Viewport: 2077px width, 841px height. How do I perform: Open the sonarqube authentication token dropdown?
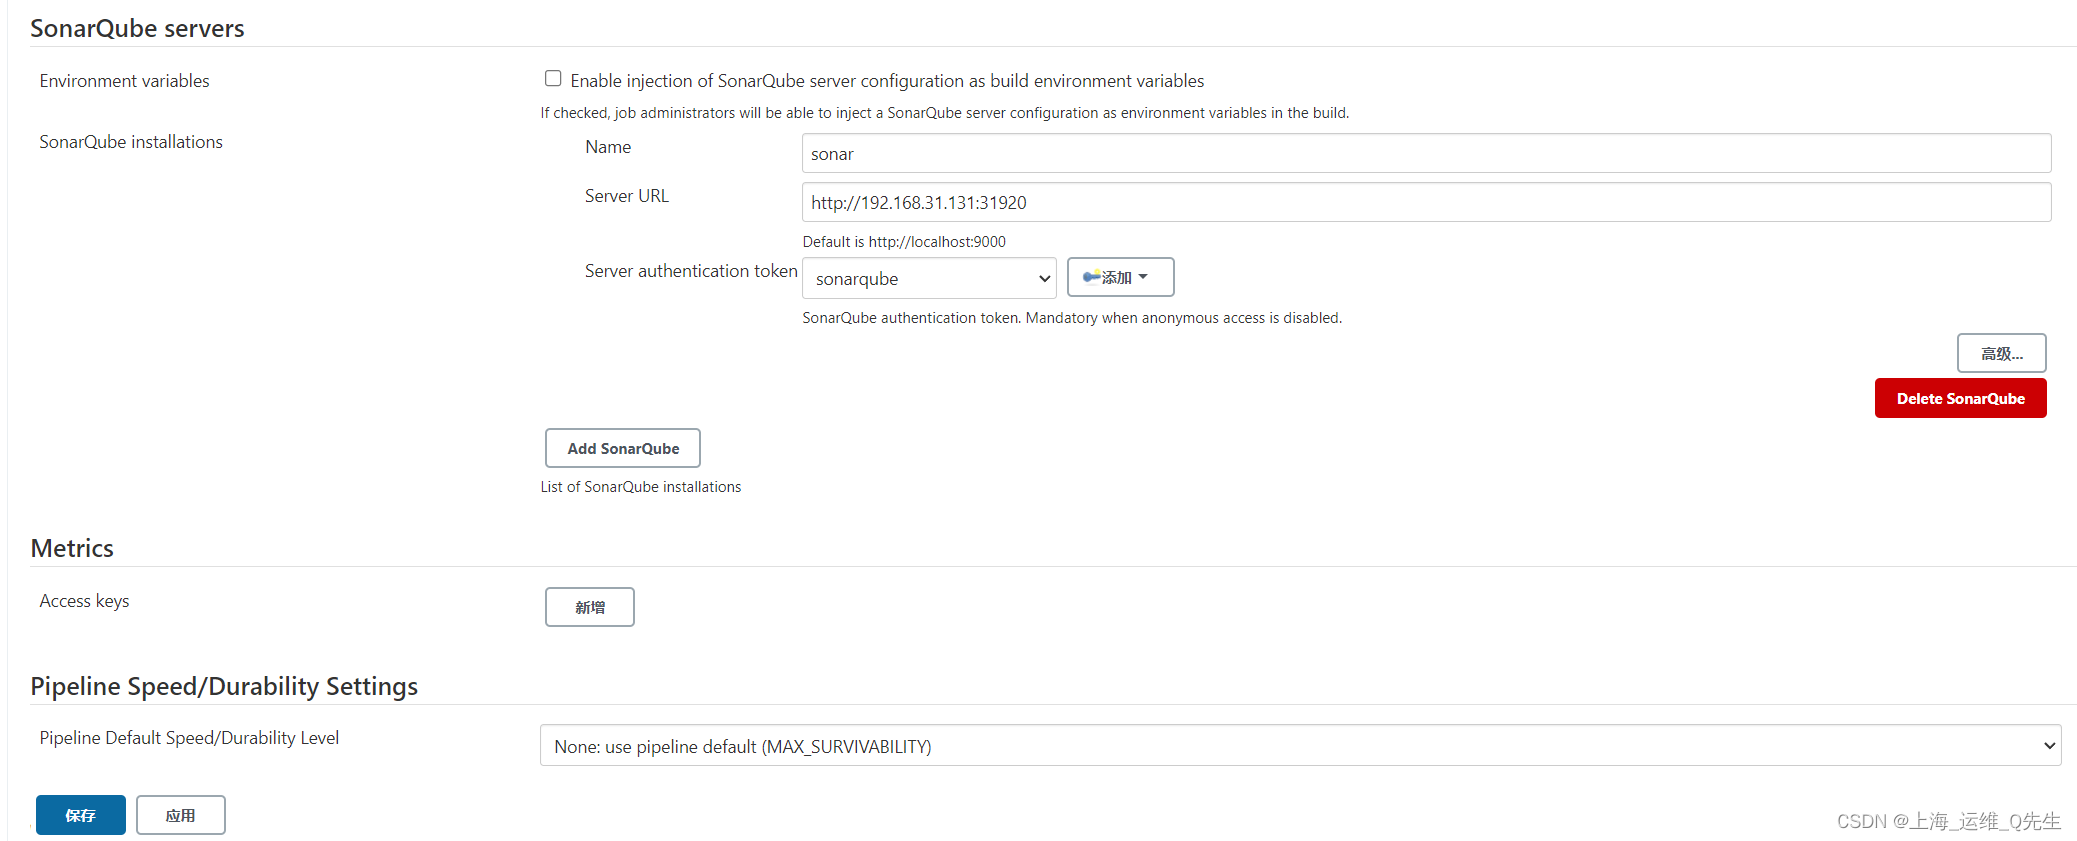(929, 278)
